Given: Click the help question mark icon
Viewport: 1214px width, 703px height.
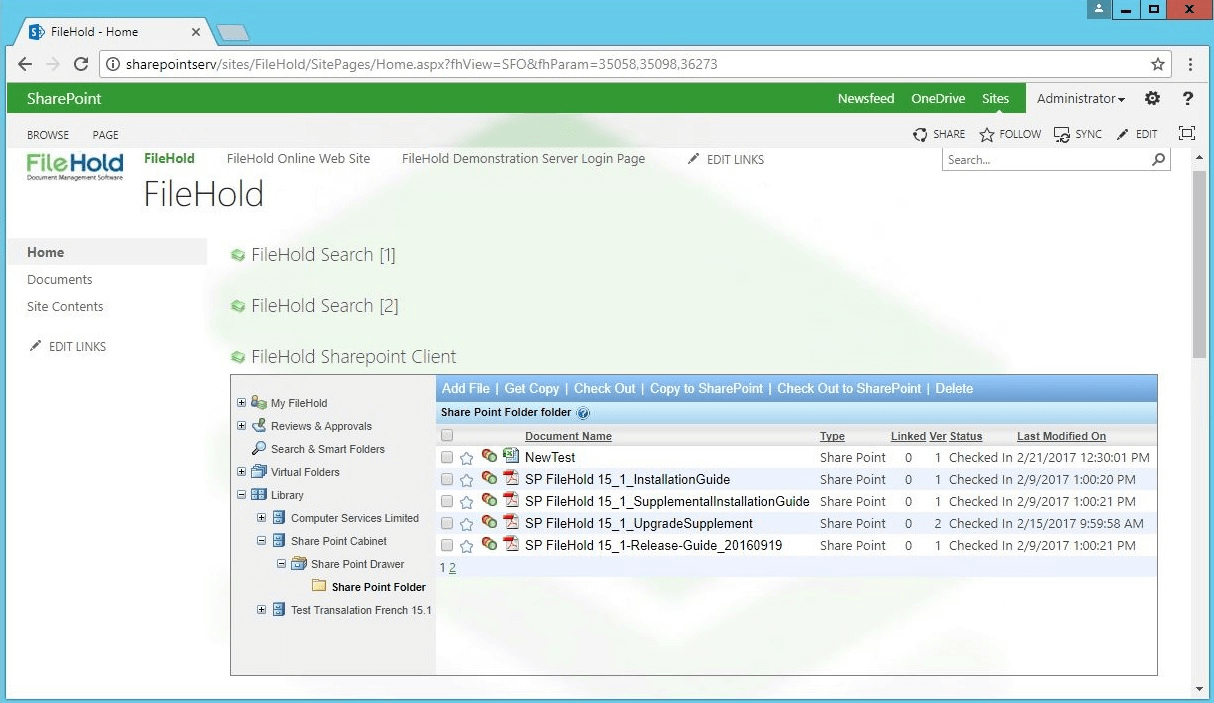Looking at the screenshot, I should pos(1188,98).
